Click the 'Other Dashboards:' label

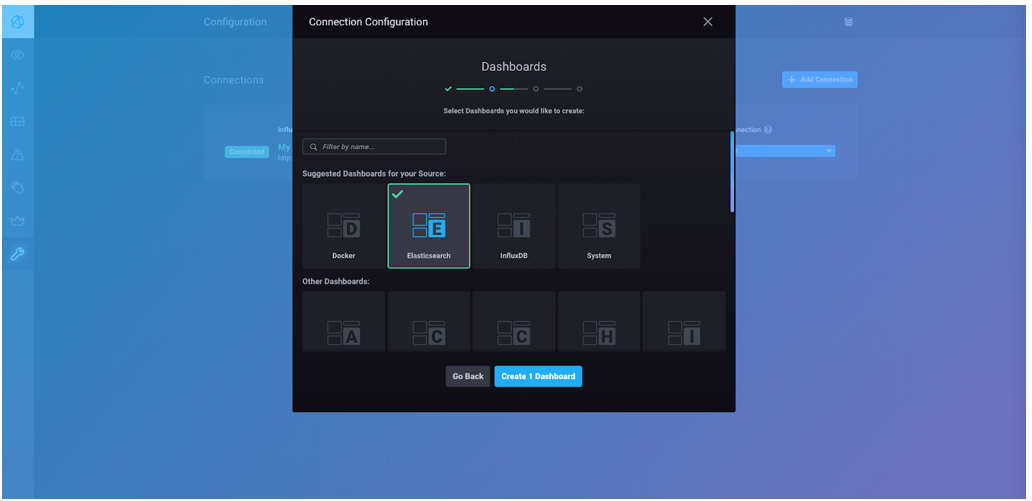pyautogui.click(x=336, y=281)
